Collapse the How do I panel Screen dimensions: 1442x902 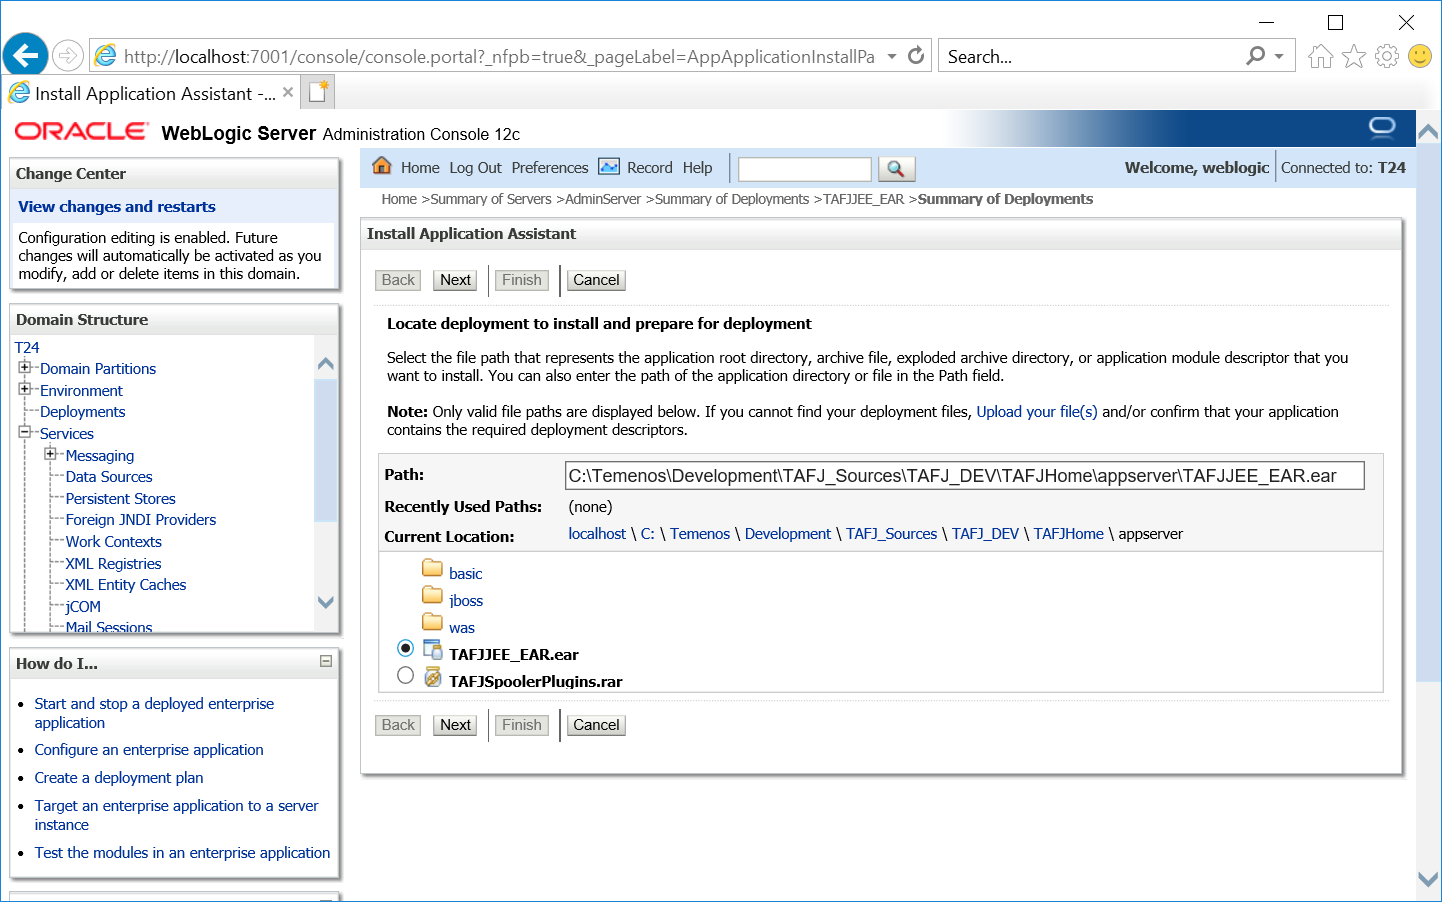(x=325, y=661)
